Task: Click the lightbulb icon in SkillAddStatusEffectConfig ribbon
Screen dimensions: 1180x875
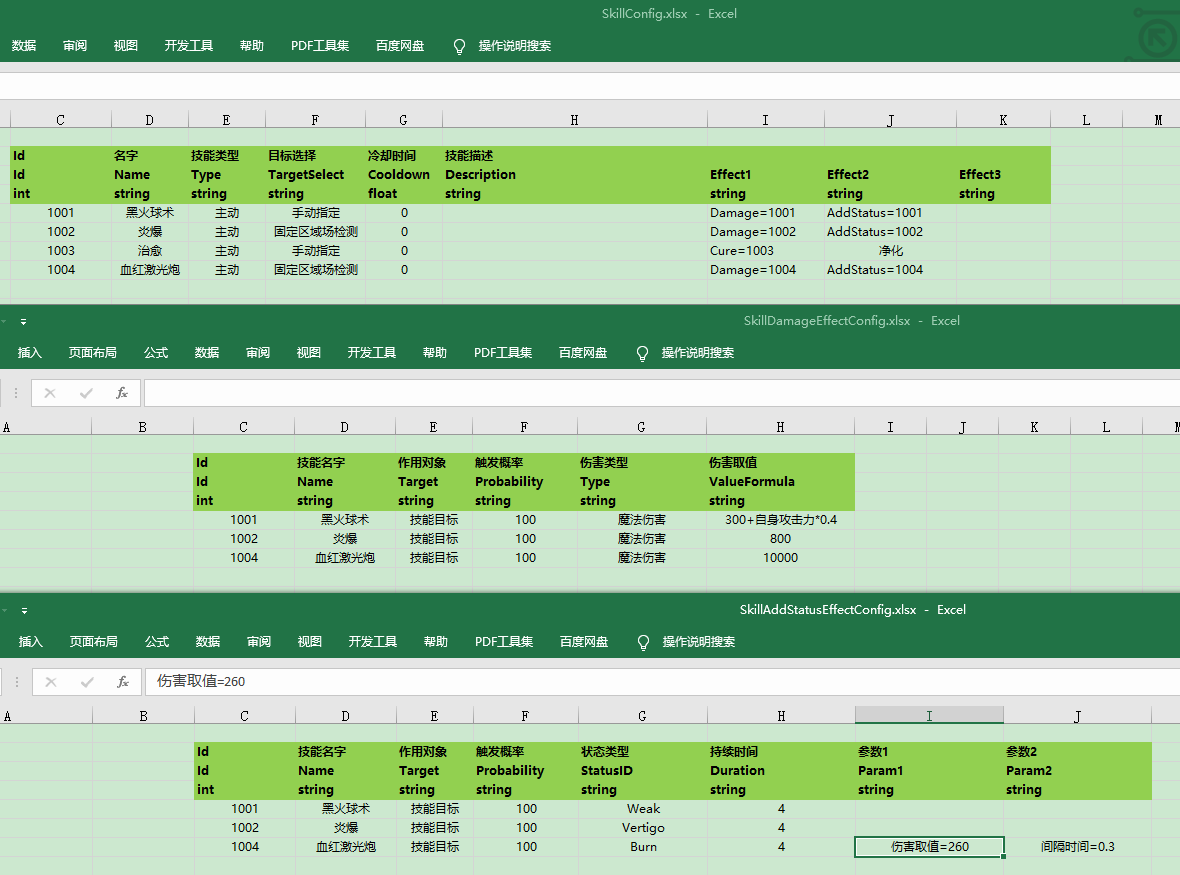Action: (643, 643)
